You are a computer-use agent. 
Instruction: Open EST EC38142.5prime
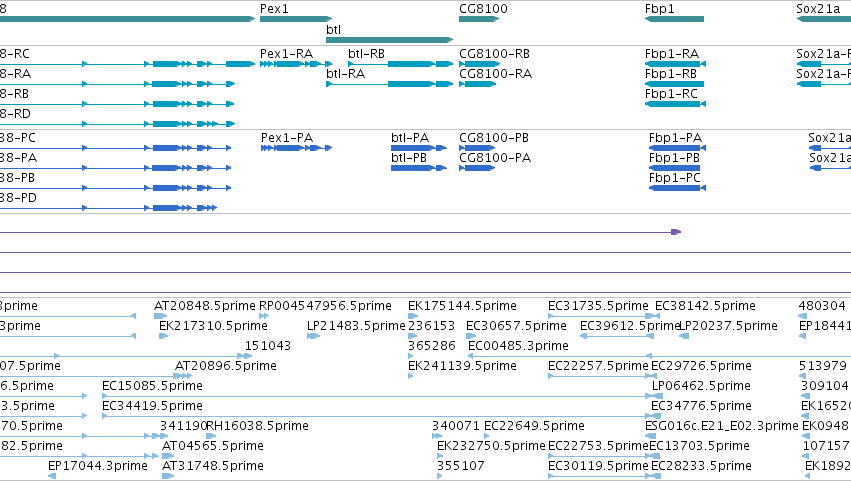pos(705,306)
